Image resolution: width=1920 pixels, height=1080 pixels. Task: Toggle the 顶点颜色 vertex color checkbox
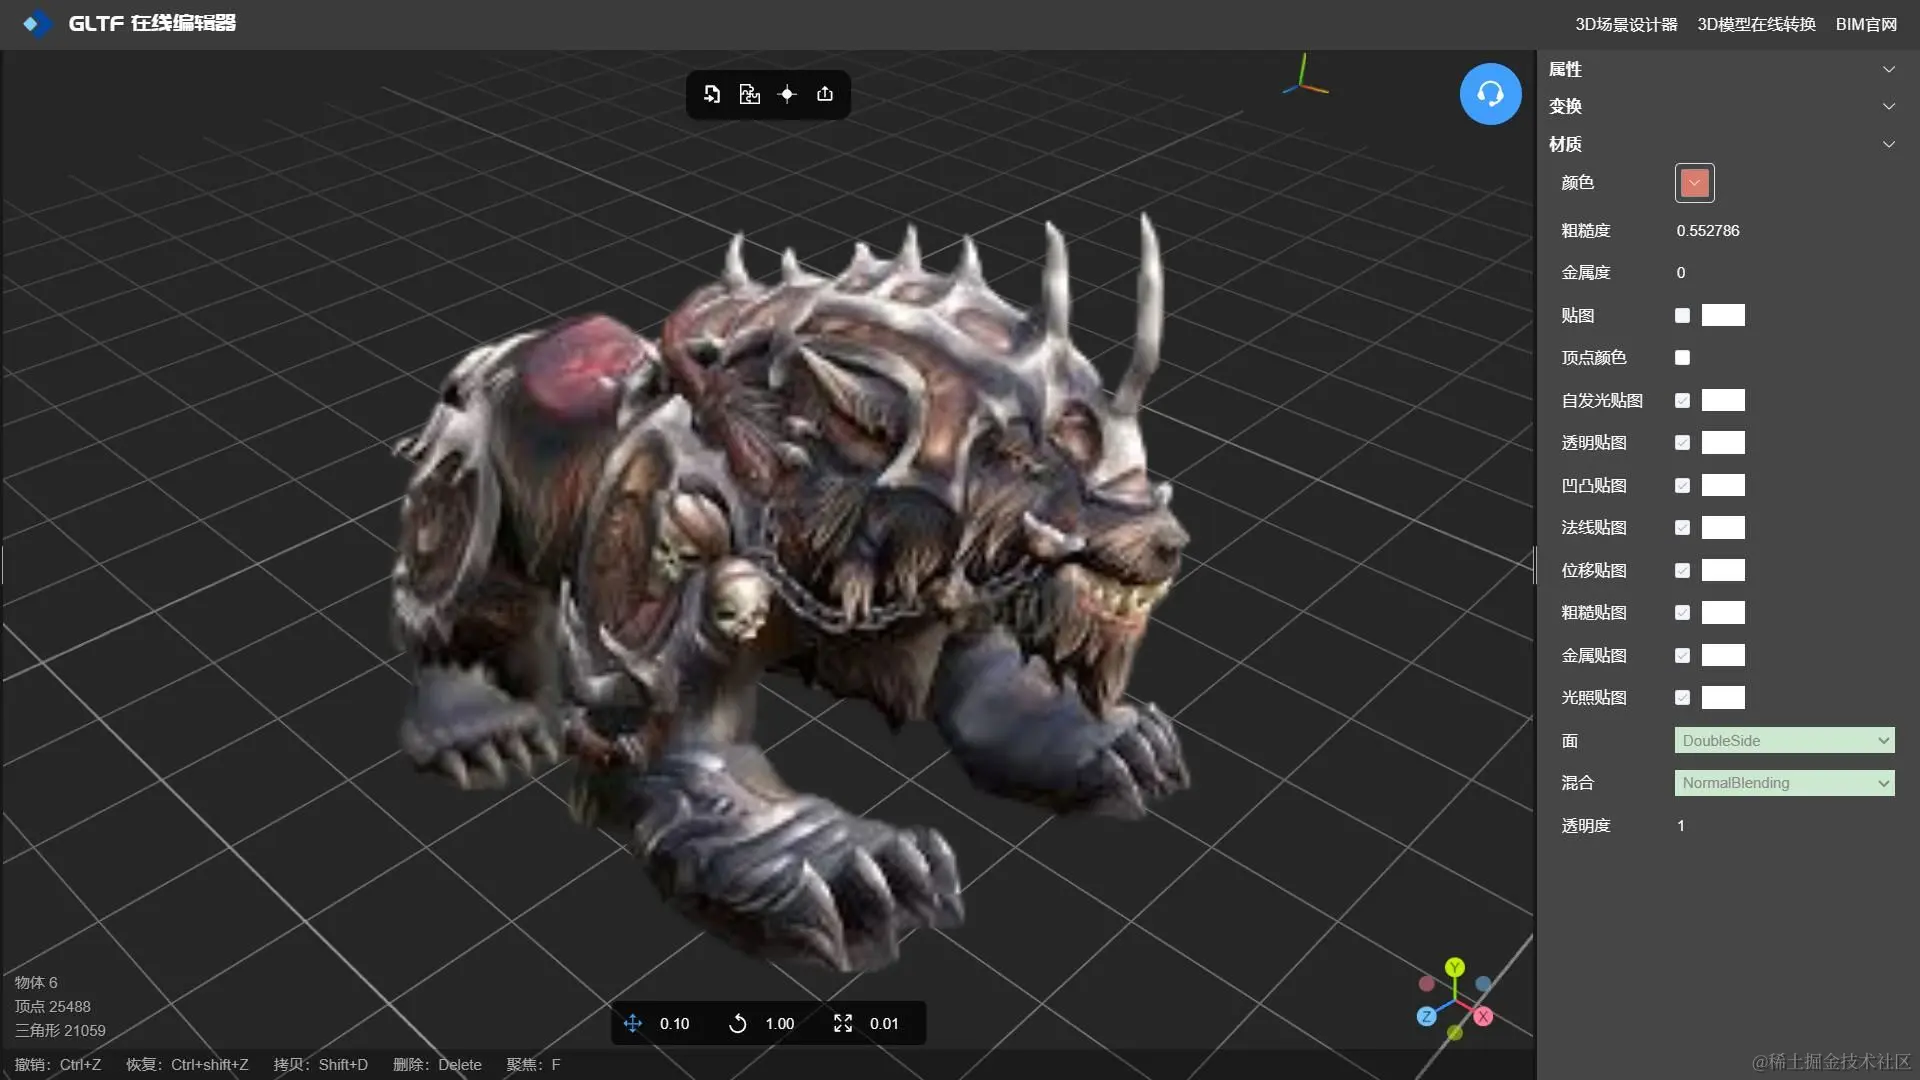coord(1682,358)
